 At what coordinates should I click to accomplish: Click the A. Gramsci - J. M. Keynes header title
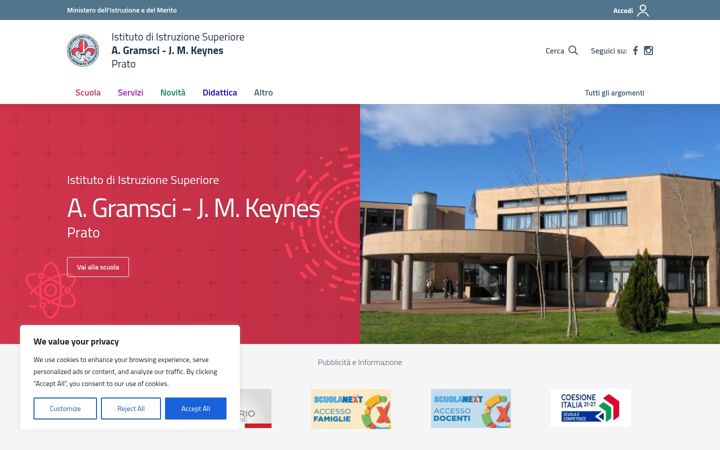coord(167,51)
